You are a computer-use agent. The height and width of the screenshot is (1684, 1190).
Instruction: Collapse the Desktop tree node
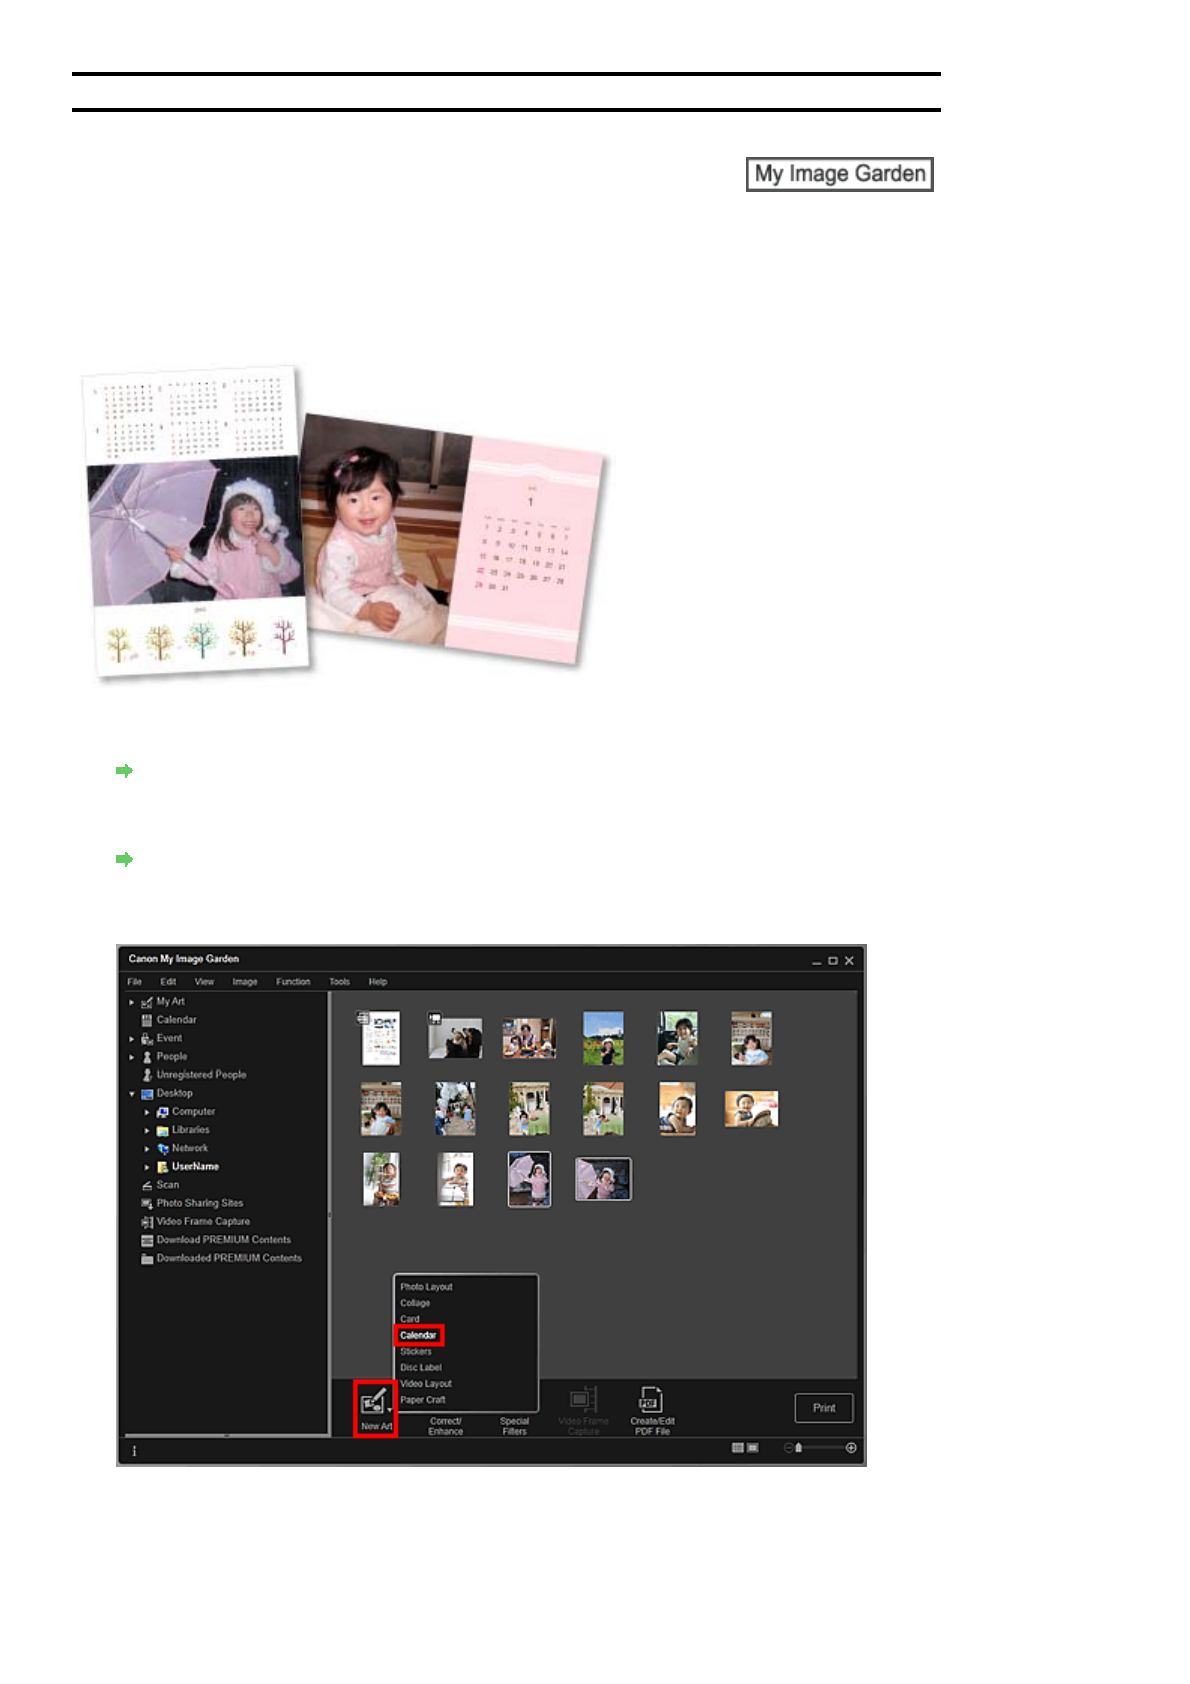pyautogui.click(x=132, y=1094)
